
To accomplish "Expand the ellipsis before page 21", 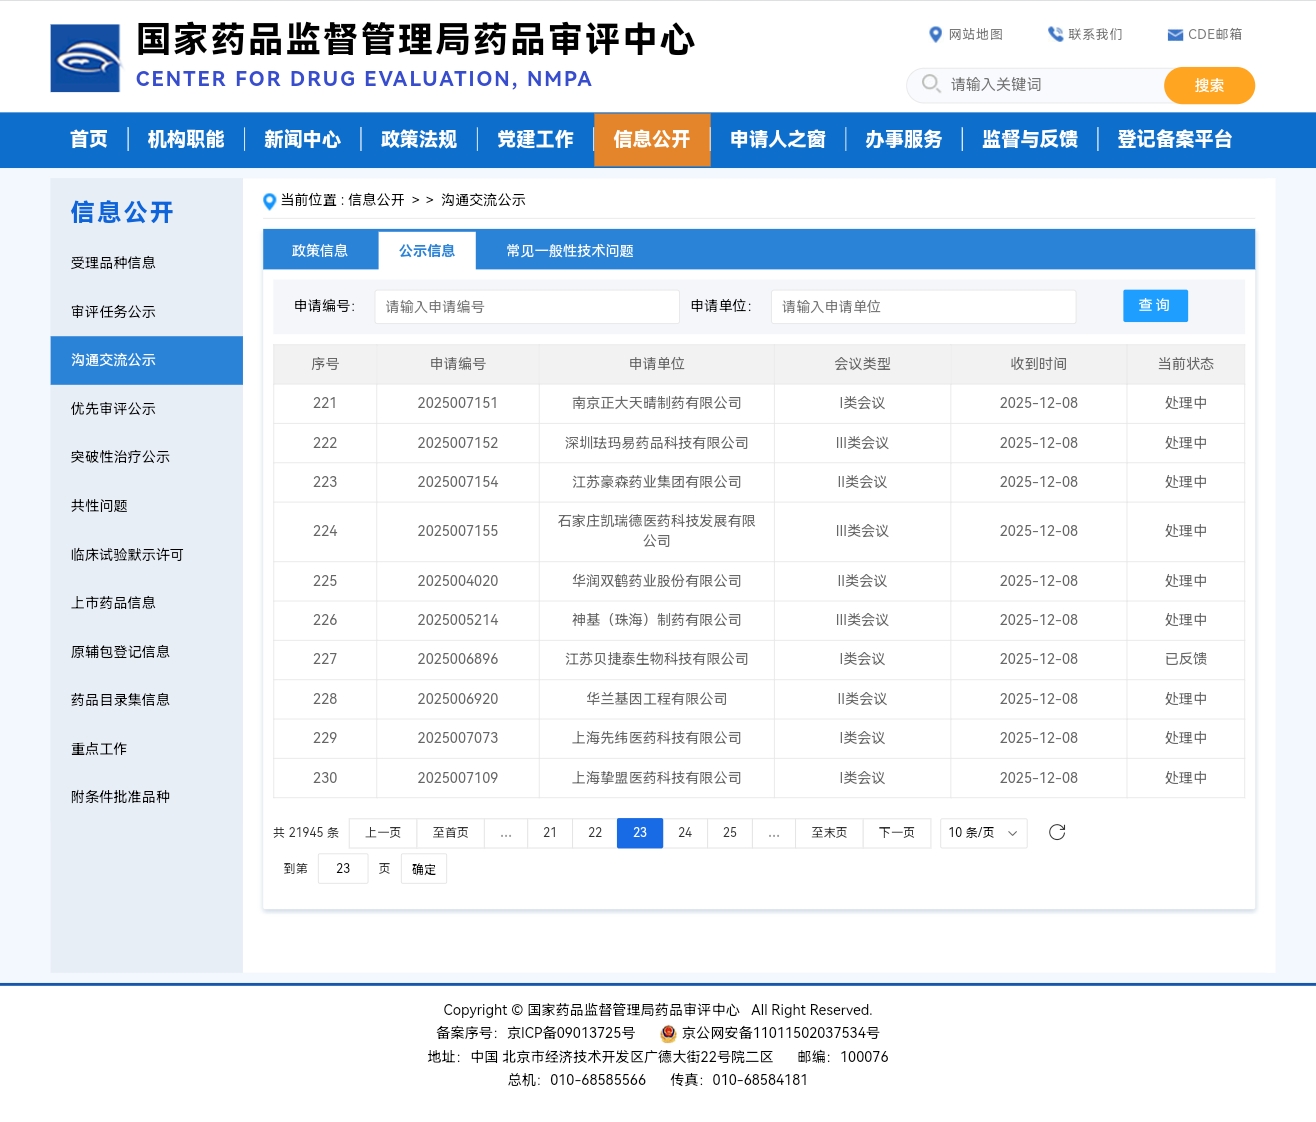I will pos(506,832).
